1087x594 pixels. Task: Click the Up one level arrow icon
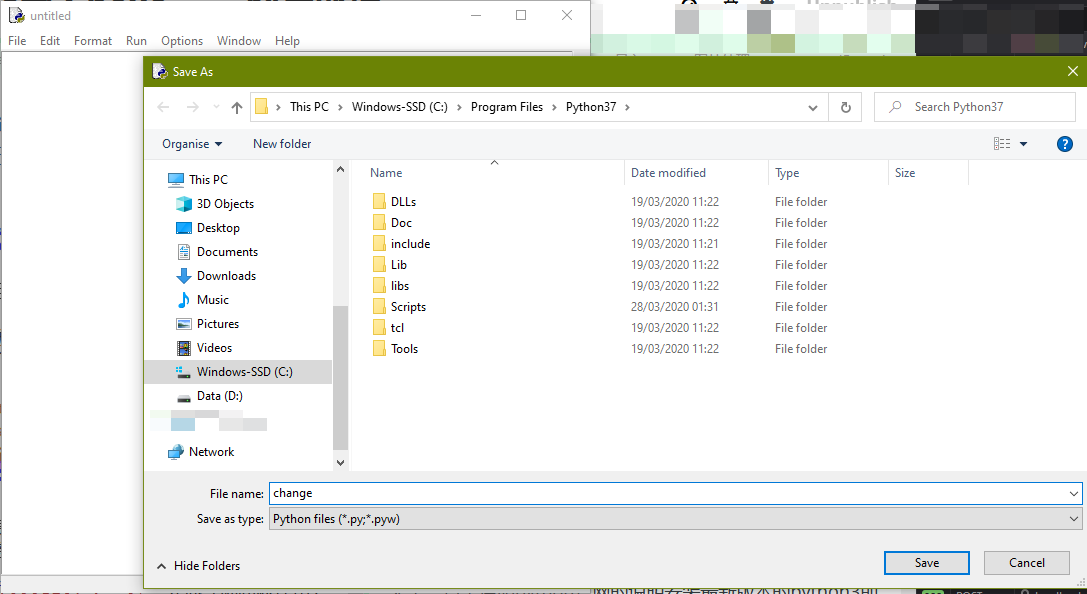coord(237,107)
